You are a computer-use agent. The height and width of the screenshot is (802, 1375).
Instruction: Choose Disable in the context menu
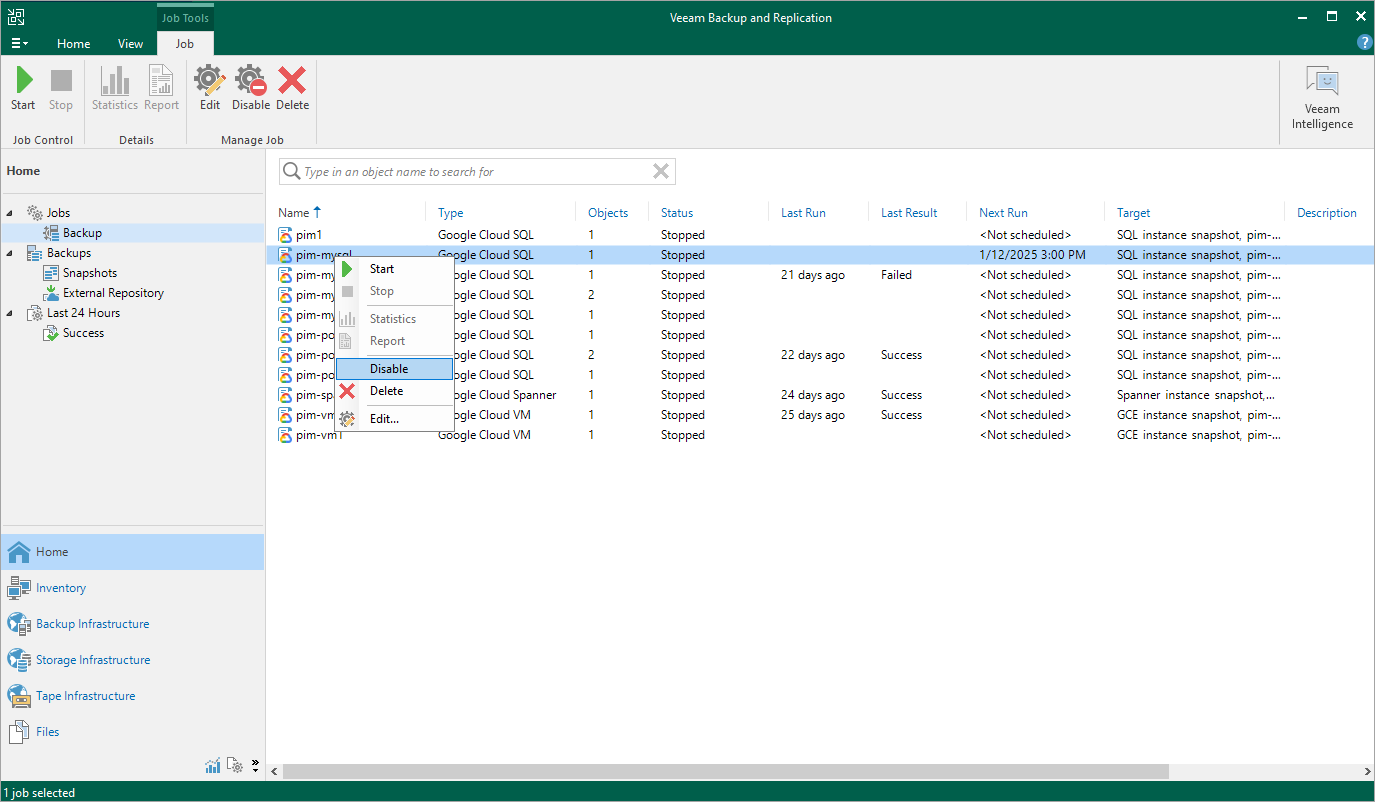394,369
